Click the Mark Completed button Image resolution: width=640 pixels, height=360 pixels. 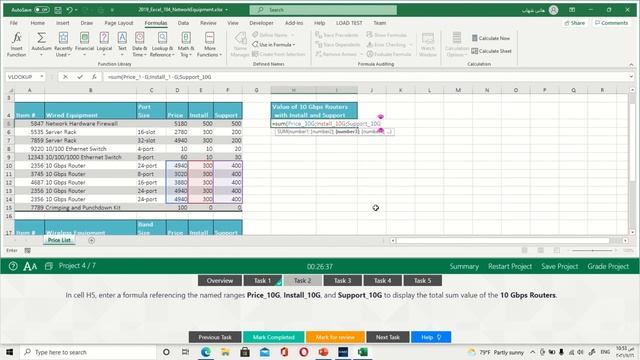pyautogui.click(x=273, y=337)
